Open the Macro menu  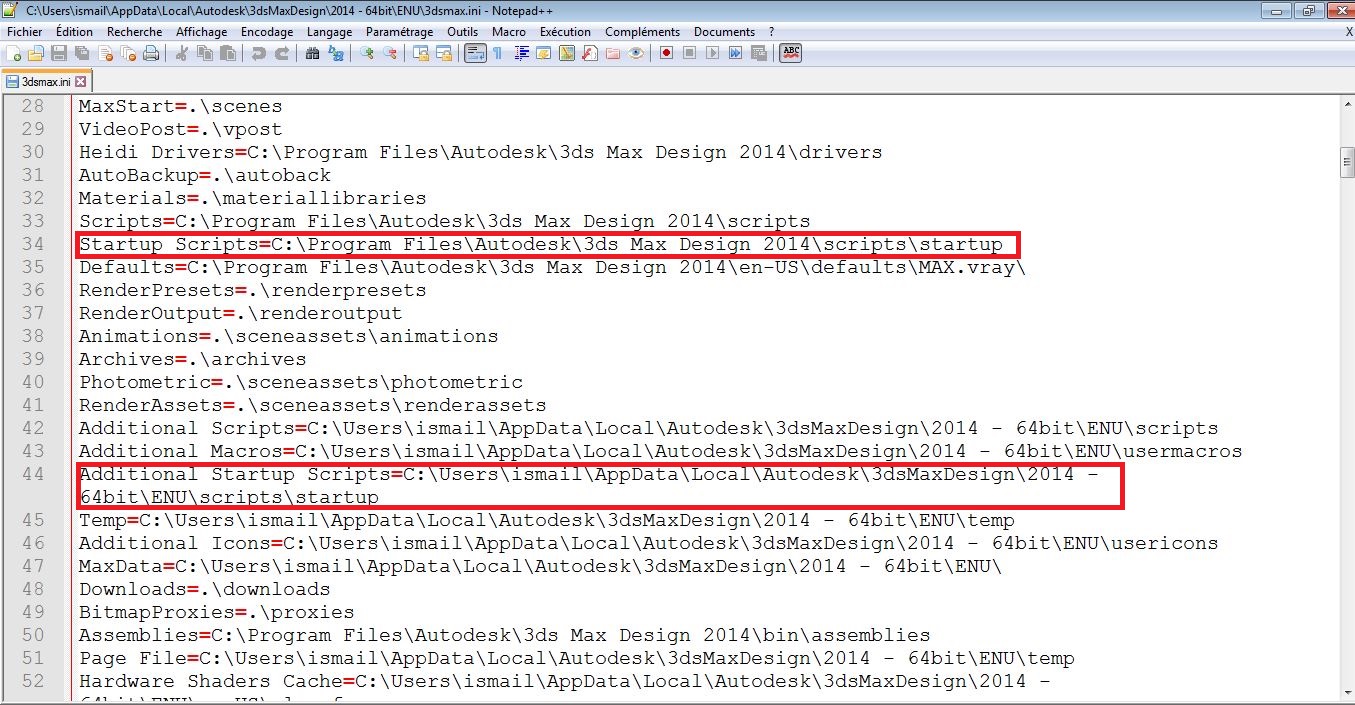coord(509,32)
